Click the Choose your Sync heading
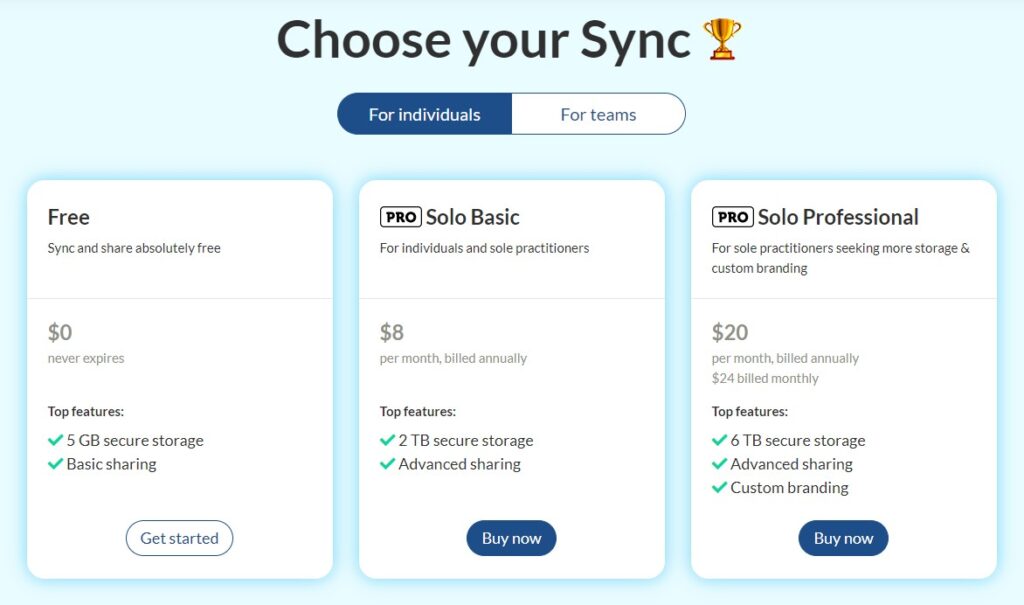Image resolution: width=1024 pixels, height=605 pixels. click(x=483, y=41)
